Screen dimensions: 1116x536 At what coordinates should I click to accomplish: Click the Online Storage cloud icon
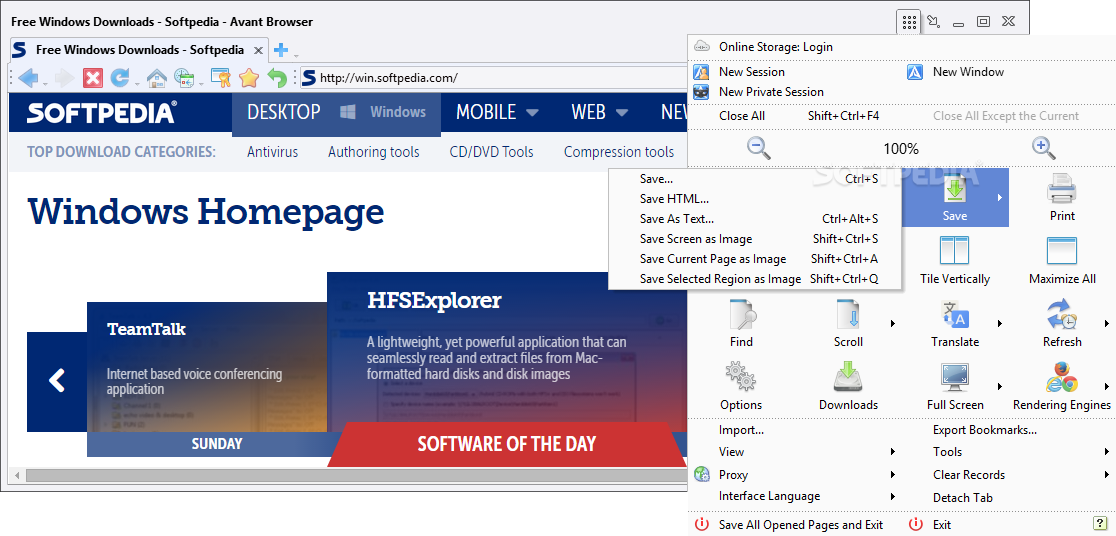[x=702, y=47]
